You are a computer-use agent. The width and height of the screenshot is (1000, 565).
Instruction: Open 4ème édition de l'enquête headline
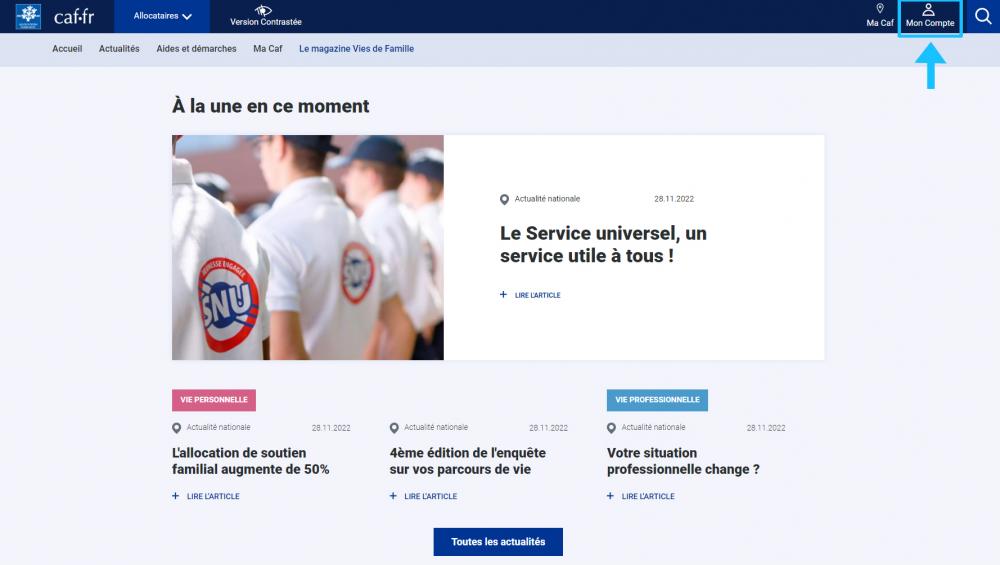click(x=467, y=461)
